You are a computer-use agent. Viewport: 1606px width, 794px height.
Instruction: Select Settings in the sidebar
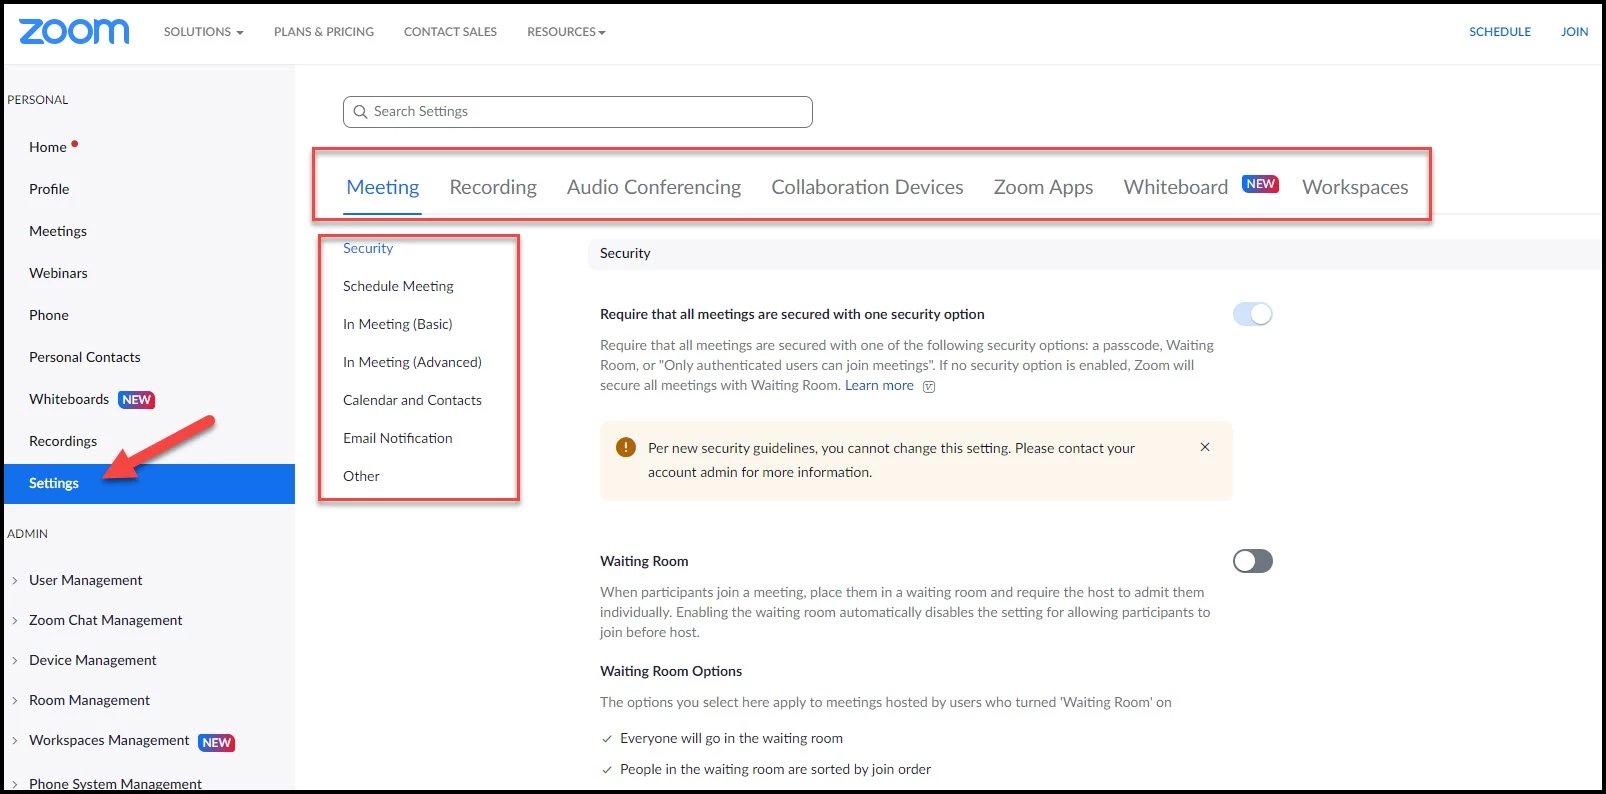coord(149,484)
